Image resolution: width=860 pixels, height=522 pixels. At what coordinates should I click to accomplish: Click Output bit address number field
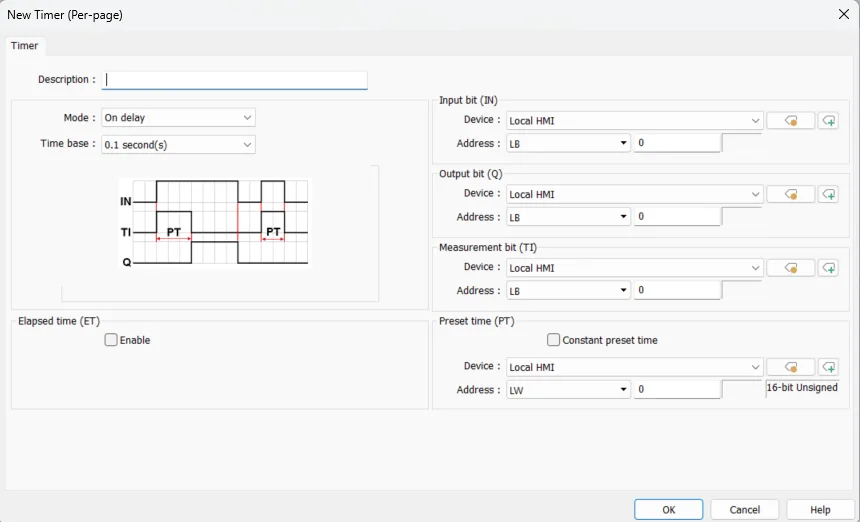677,217
